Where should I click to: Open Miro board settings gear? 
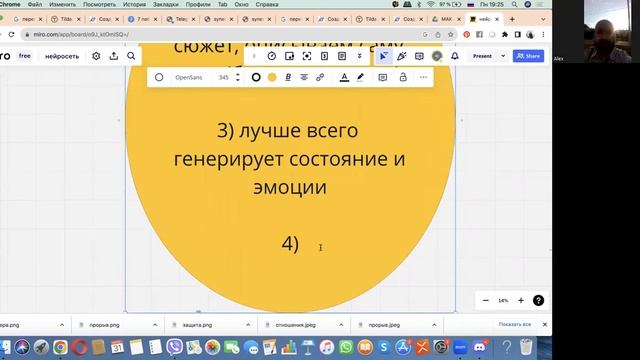point(96,56)
